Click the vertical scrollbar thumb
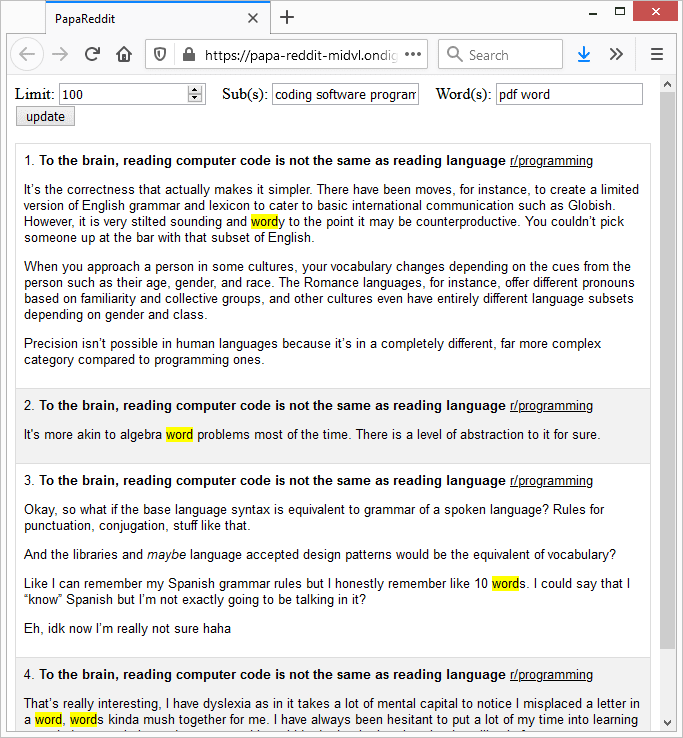The height and width of the screenshot is (738, 683). tap(667, 370)
